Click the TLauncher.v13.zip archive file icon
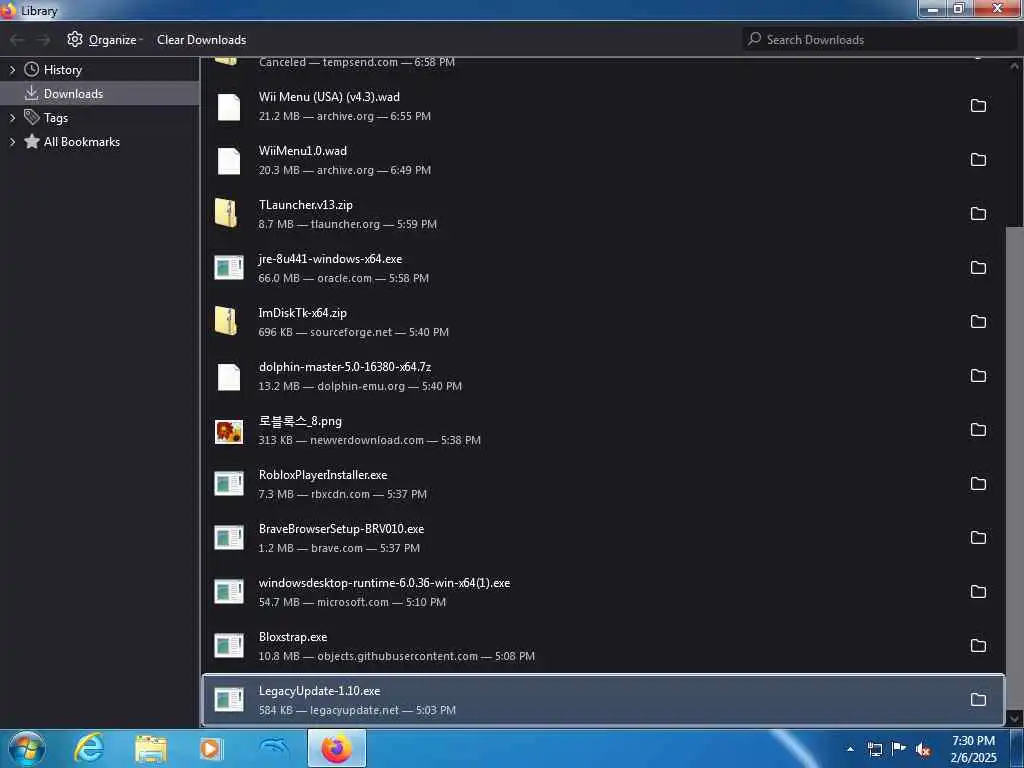Image resolution: width=1024 pixels, height=768 pixels. [x=226, y=213]
